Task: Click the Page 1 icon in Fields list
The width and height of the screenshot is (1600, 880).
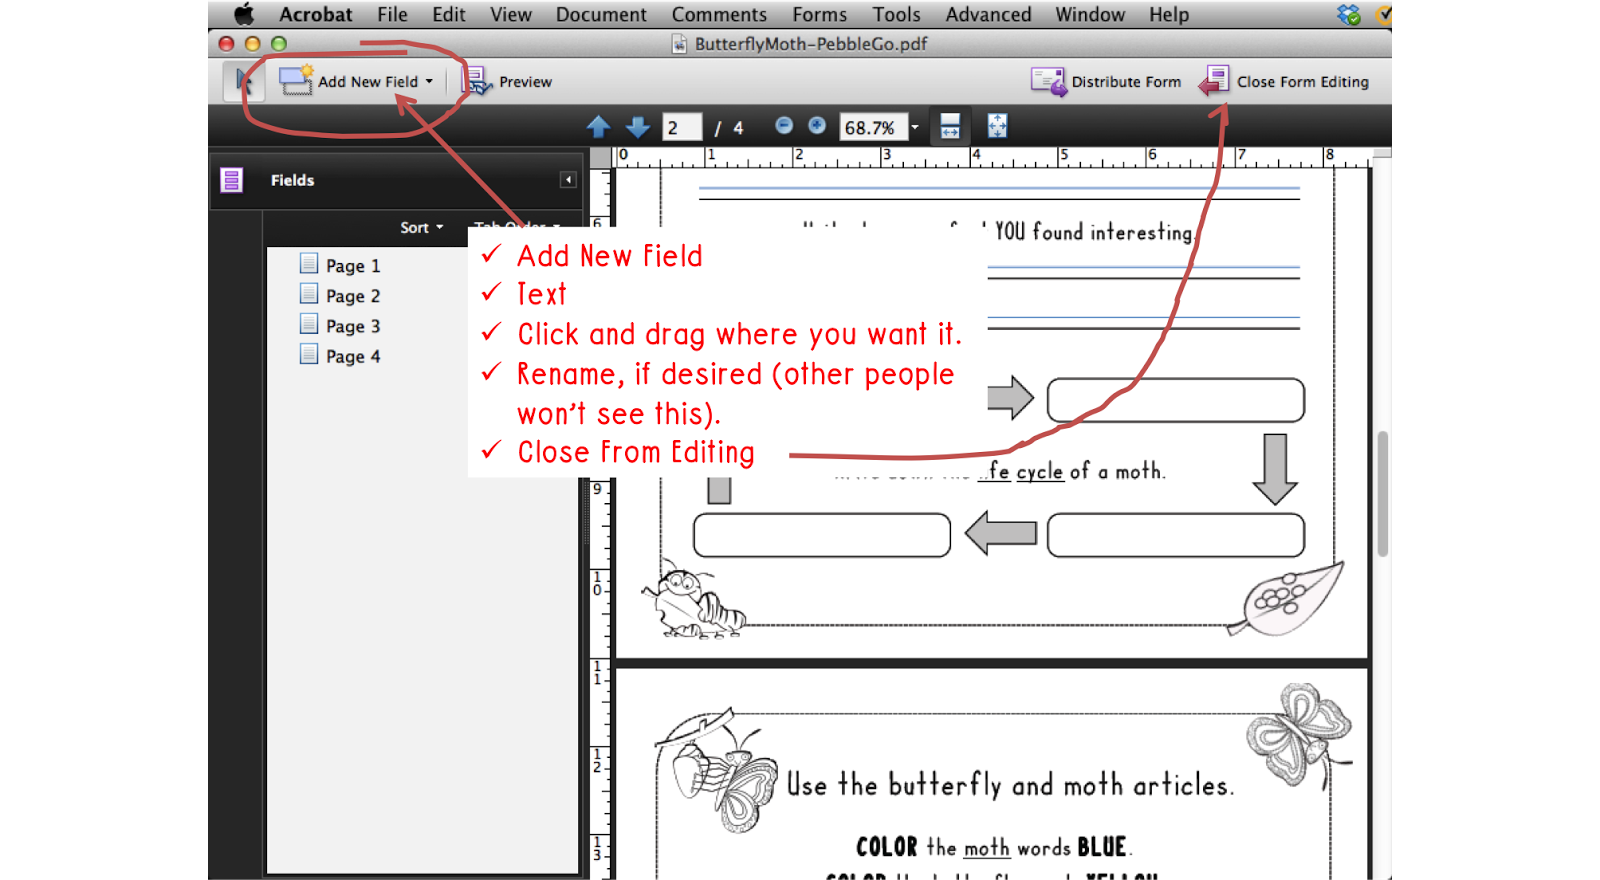Action: 309,264
